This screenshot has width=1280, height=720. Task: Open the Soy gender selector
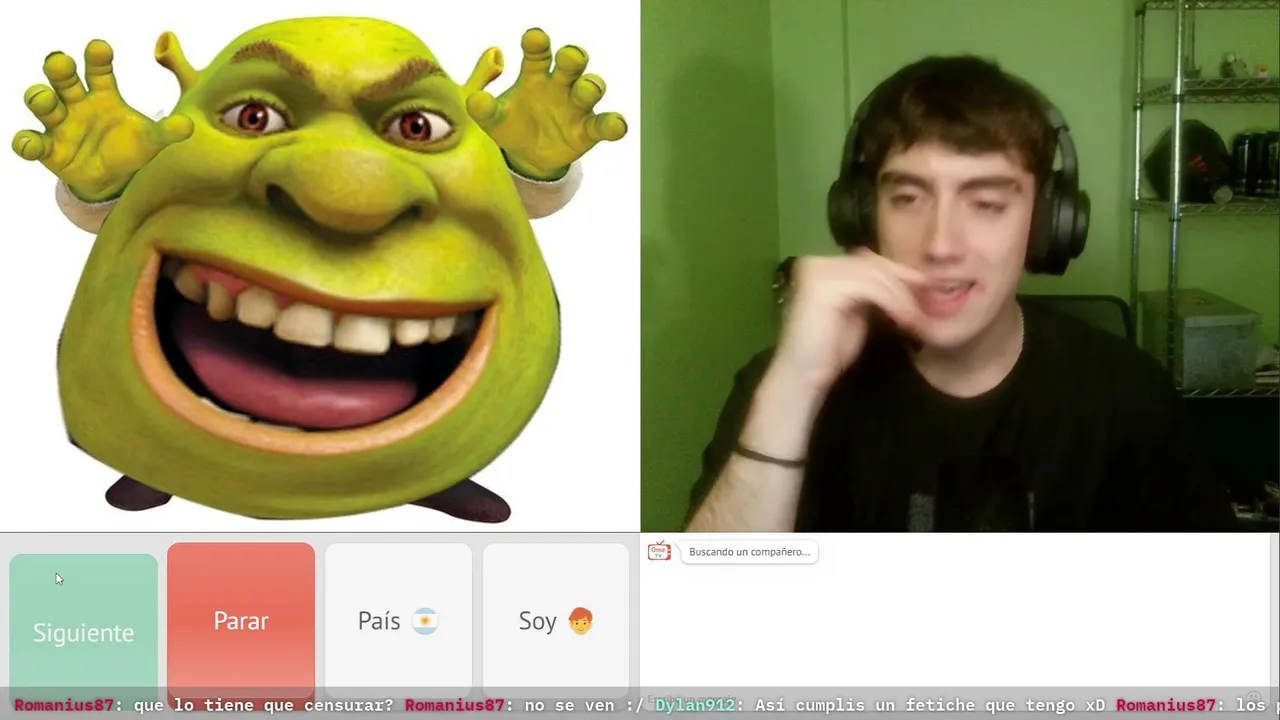[x=556, y=621]
